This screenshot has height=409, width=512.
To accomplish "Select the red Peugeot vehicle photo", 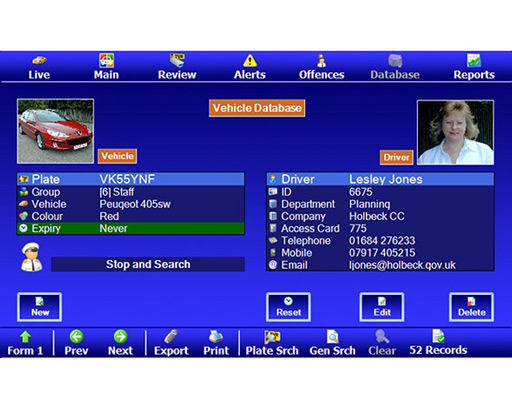I will pyautogui.click(x=55, y=131).
